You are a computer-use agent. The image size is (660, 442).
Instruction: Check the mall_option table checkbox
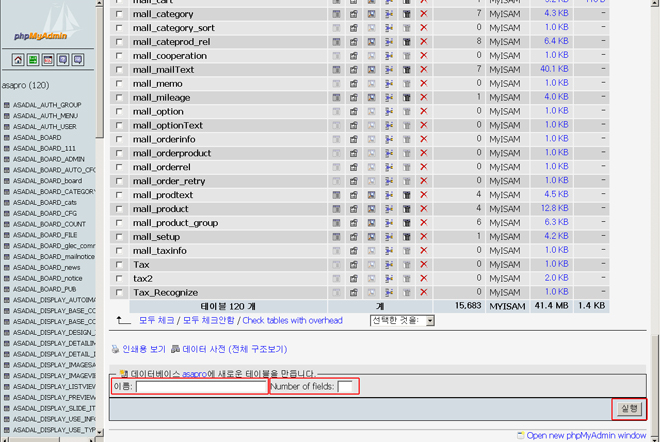(121, 112)
